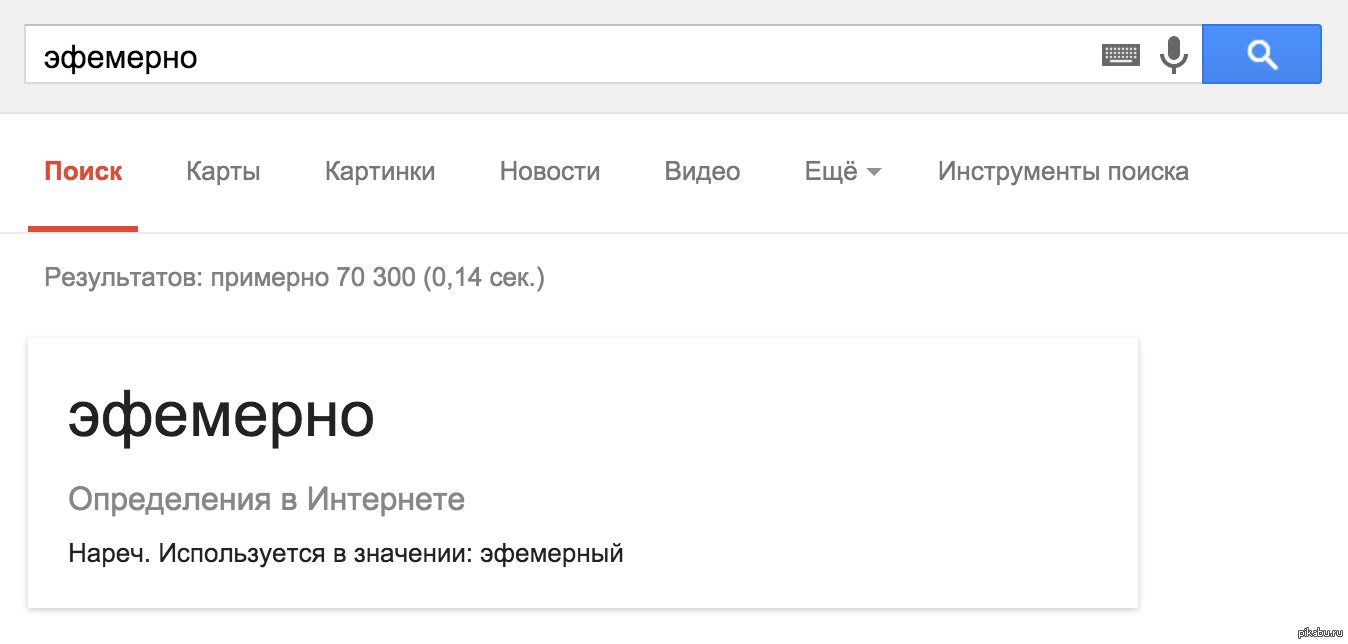The height and width of the screenshot is (644, 1348).
Task: Open the Инструменты поиска options
Action: coord(1063,172)
